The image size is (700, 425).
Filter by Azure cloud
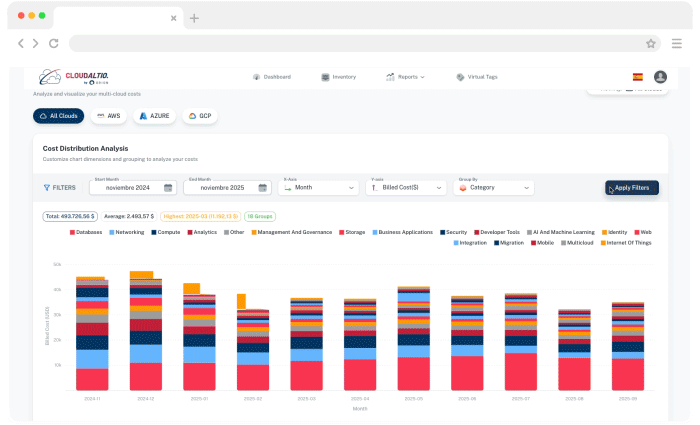[154, 116]
